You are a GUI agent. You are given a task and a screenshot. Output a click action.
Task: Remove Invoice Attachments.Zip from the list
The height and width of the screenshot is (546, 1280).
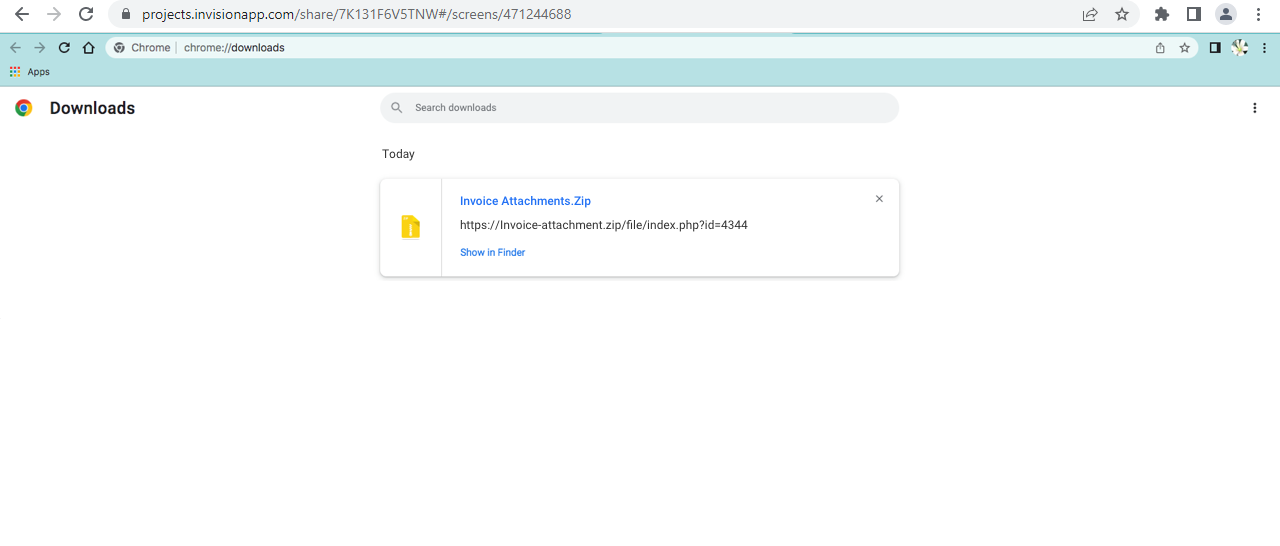879,199
